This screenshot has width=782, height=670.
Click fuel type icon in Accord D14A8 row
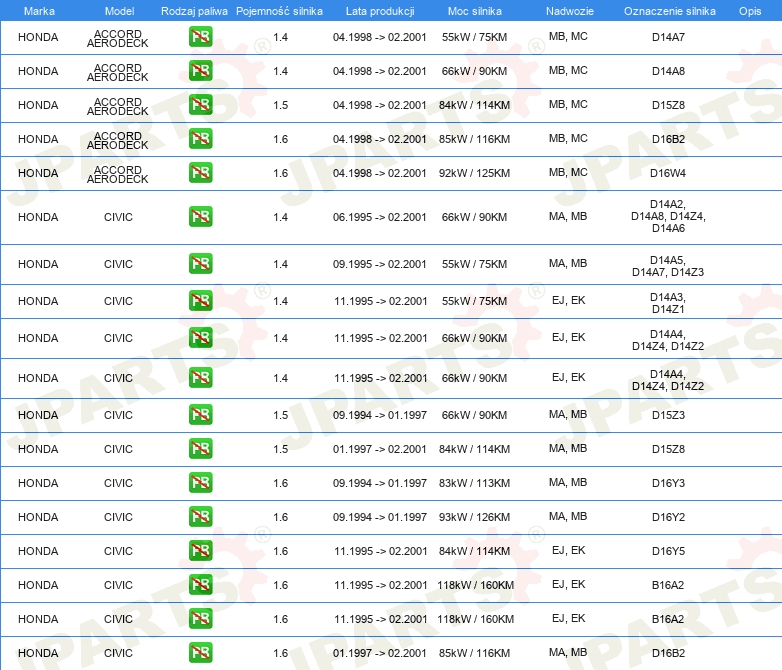coord(200,71)
